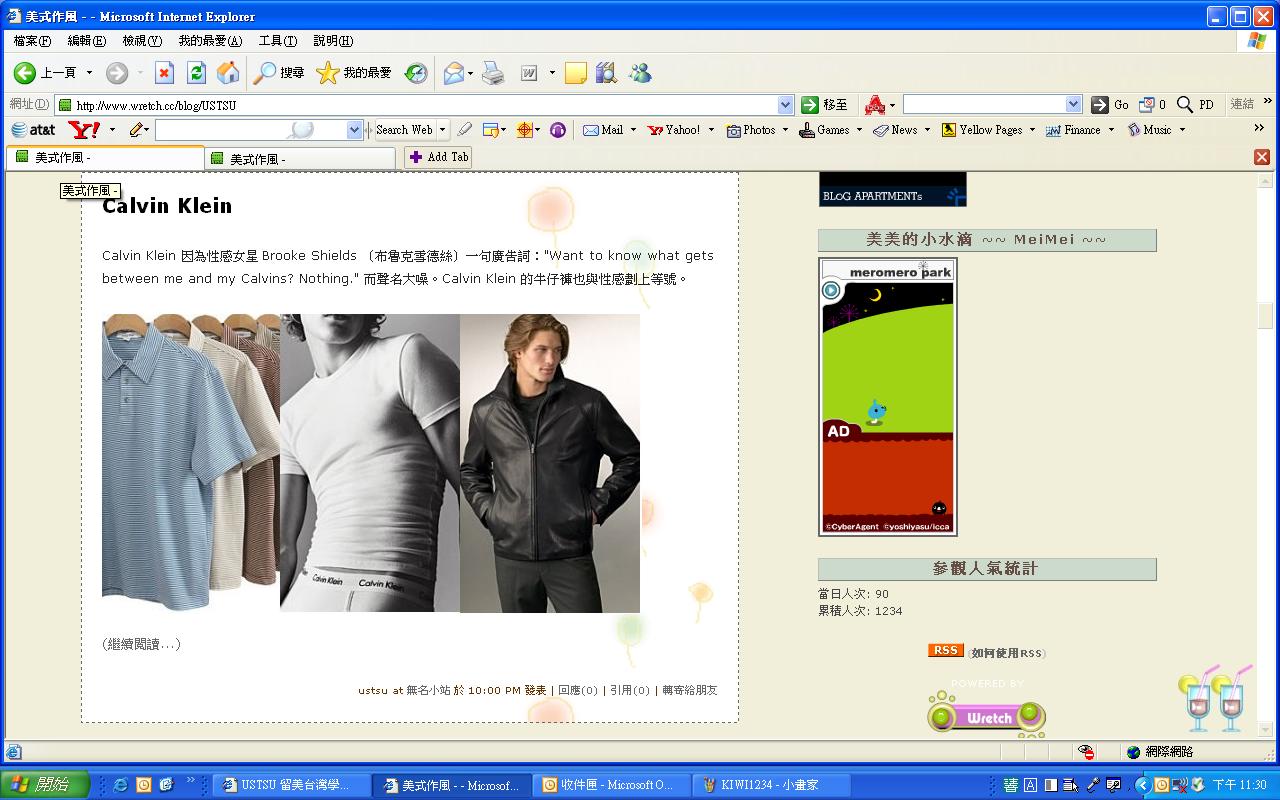Click the purple headphones icon
The image size is (1280, 800).
[558, 130]
